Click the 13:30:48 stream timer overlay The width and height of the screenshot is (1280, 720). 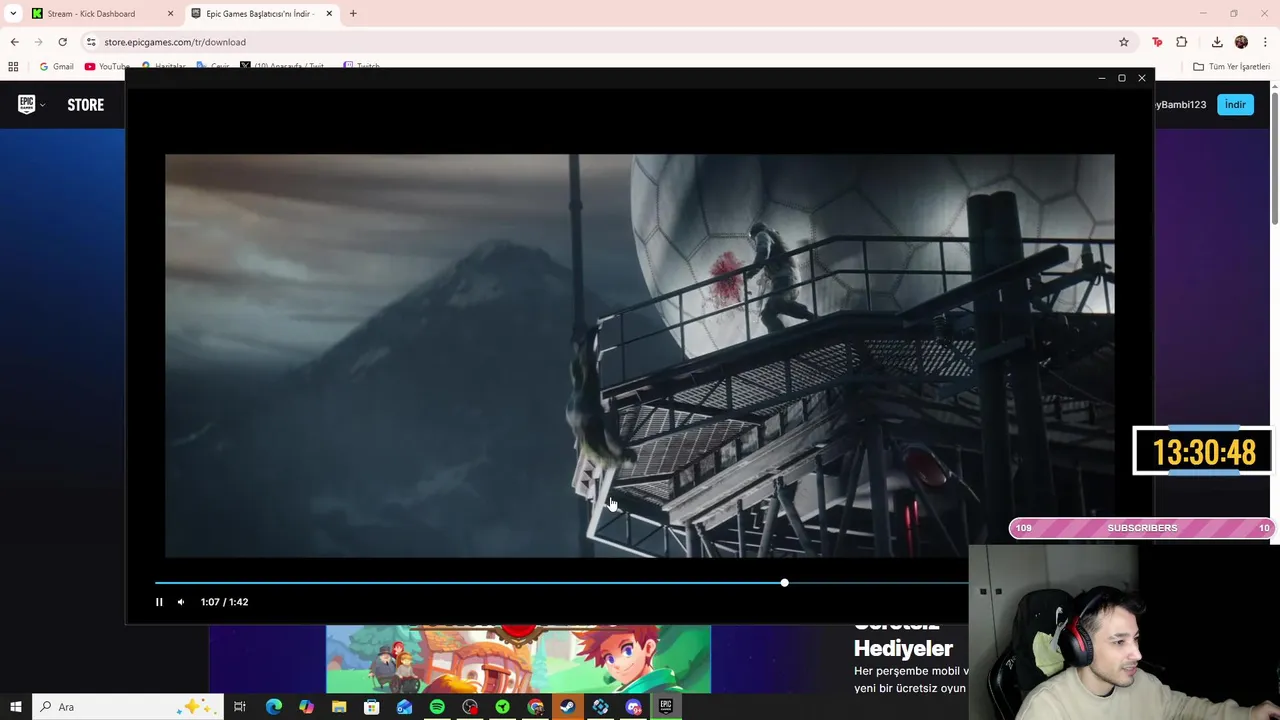pyautogui.click(x=1203, y=452)
